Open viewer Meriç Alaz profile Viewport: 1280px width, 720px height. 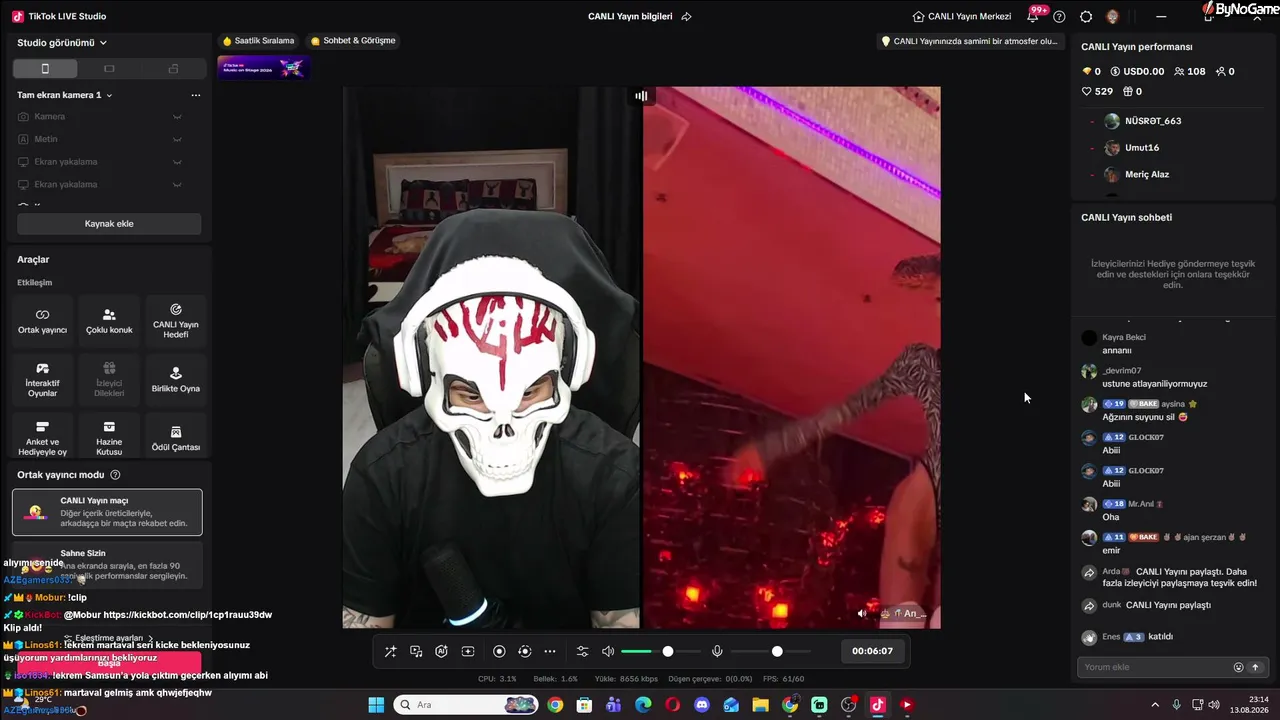pyautogui.click(x=1136, y=175)
